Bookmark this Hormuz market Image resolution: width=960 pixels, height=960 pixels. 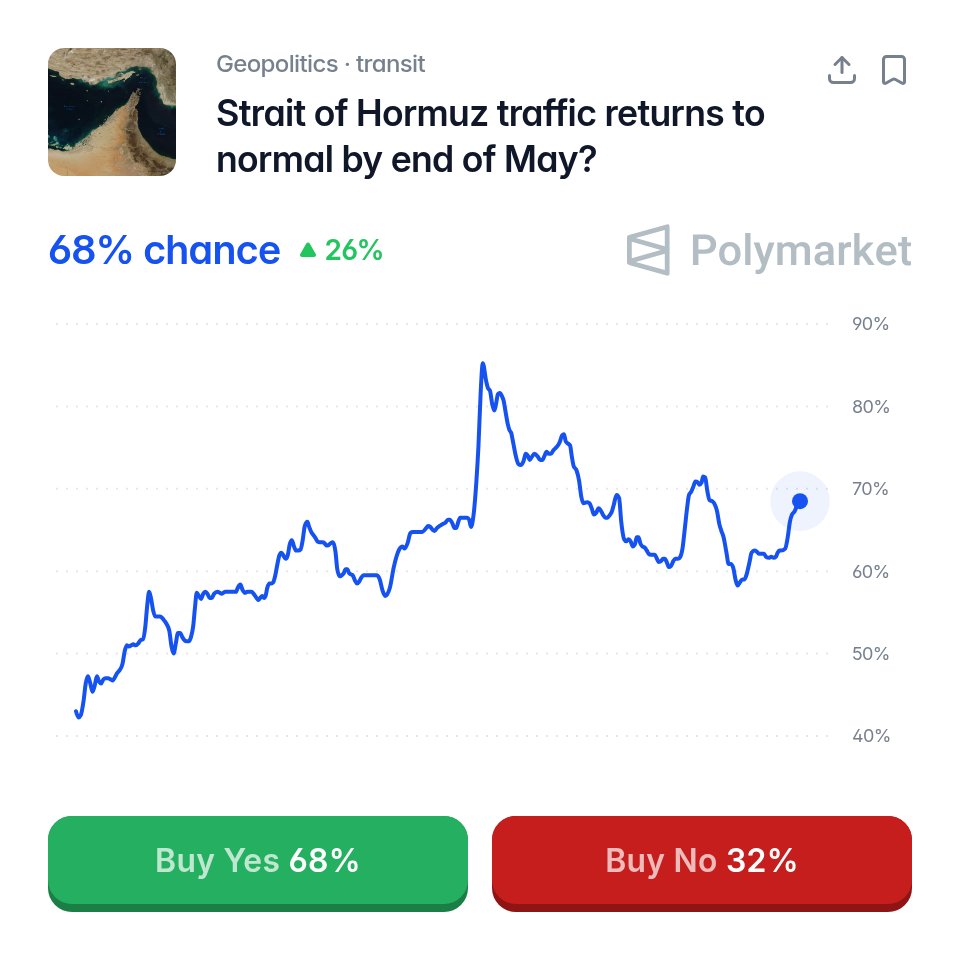pyautogui.click(x=893, y=70)
